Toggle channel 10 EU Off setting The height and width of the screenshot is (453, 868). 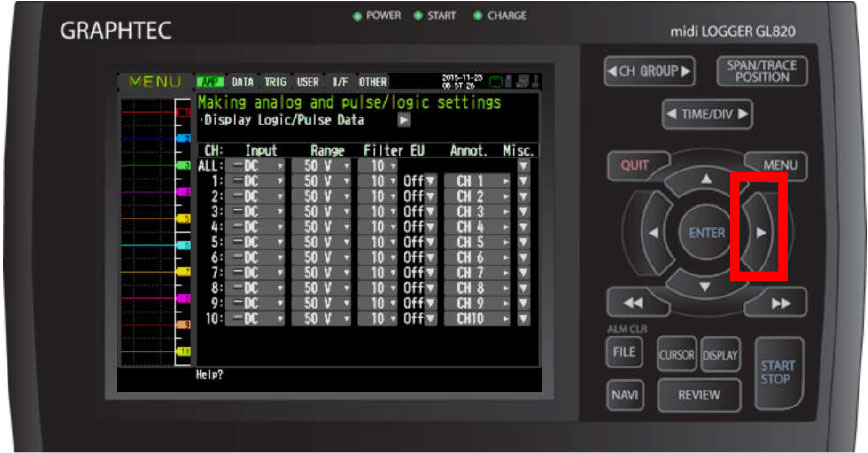(420, 318)
